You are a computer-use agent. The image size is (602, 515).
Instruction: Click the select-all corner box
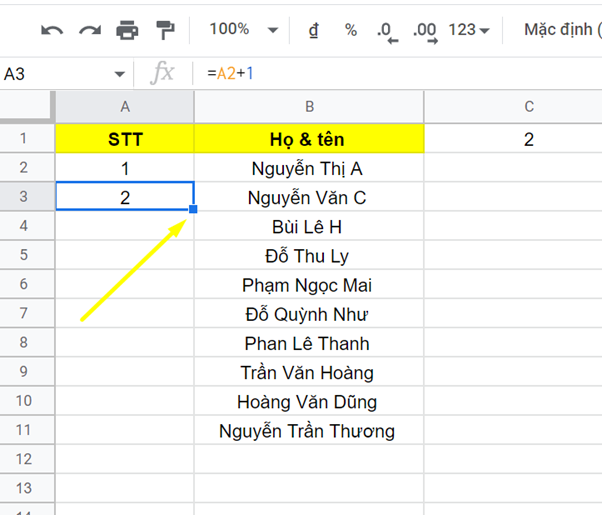(27, 106)
